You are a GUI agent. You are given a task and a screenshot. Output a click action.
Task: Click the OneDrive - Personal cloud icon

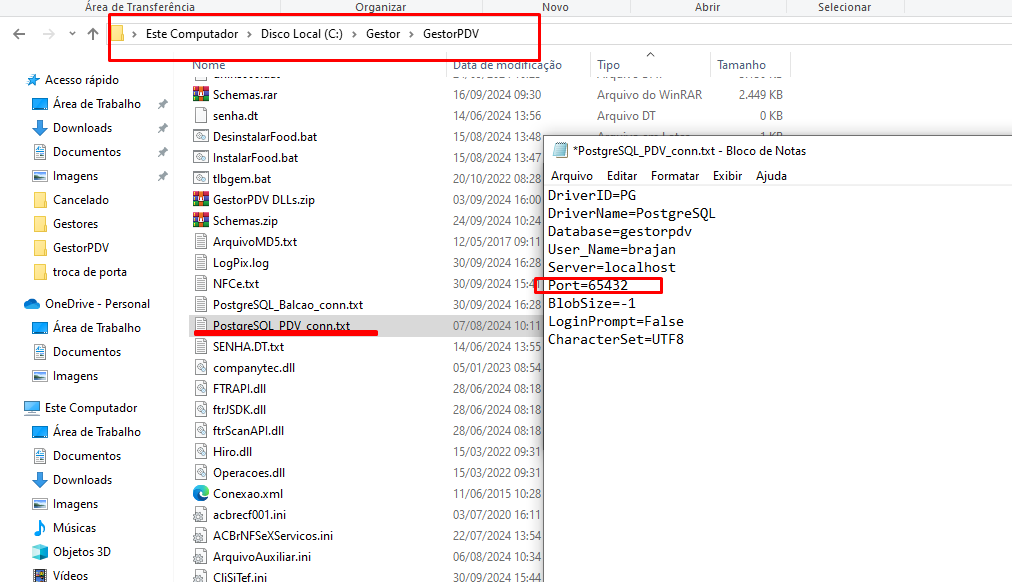32,304
